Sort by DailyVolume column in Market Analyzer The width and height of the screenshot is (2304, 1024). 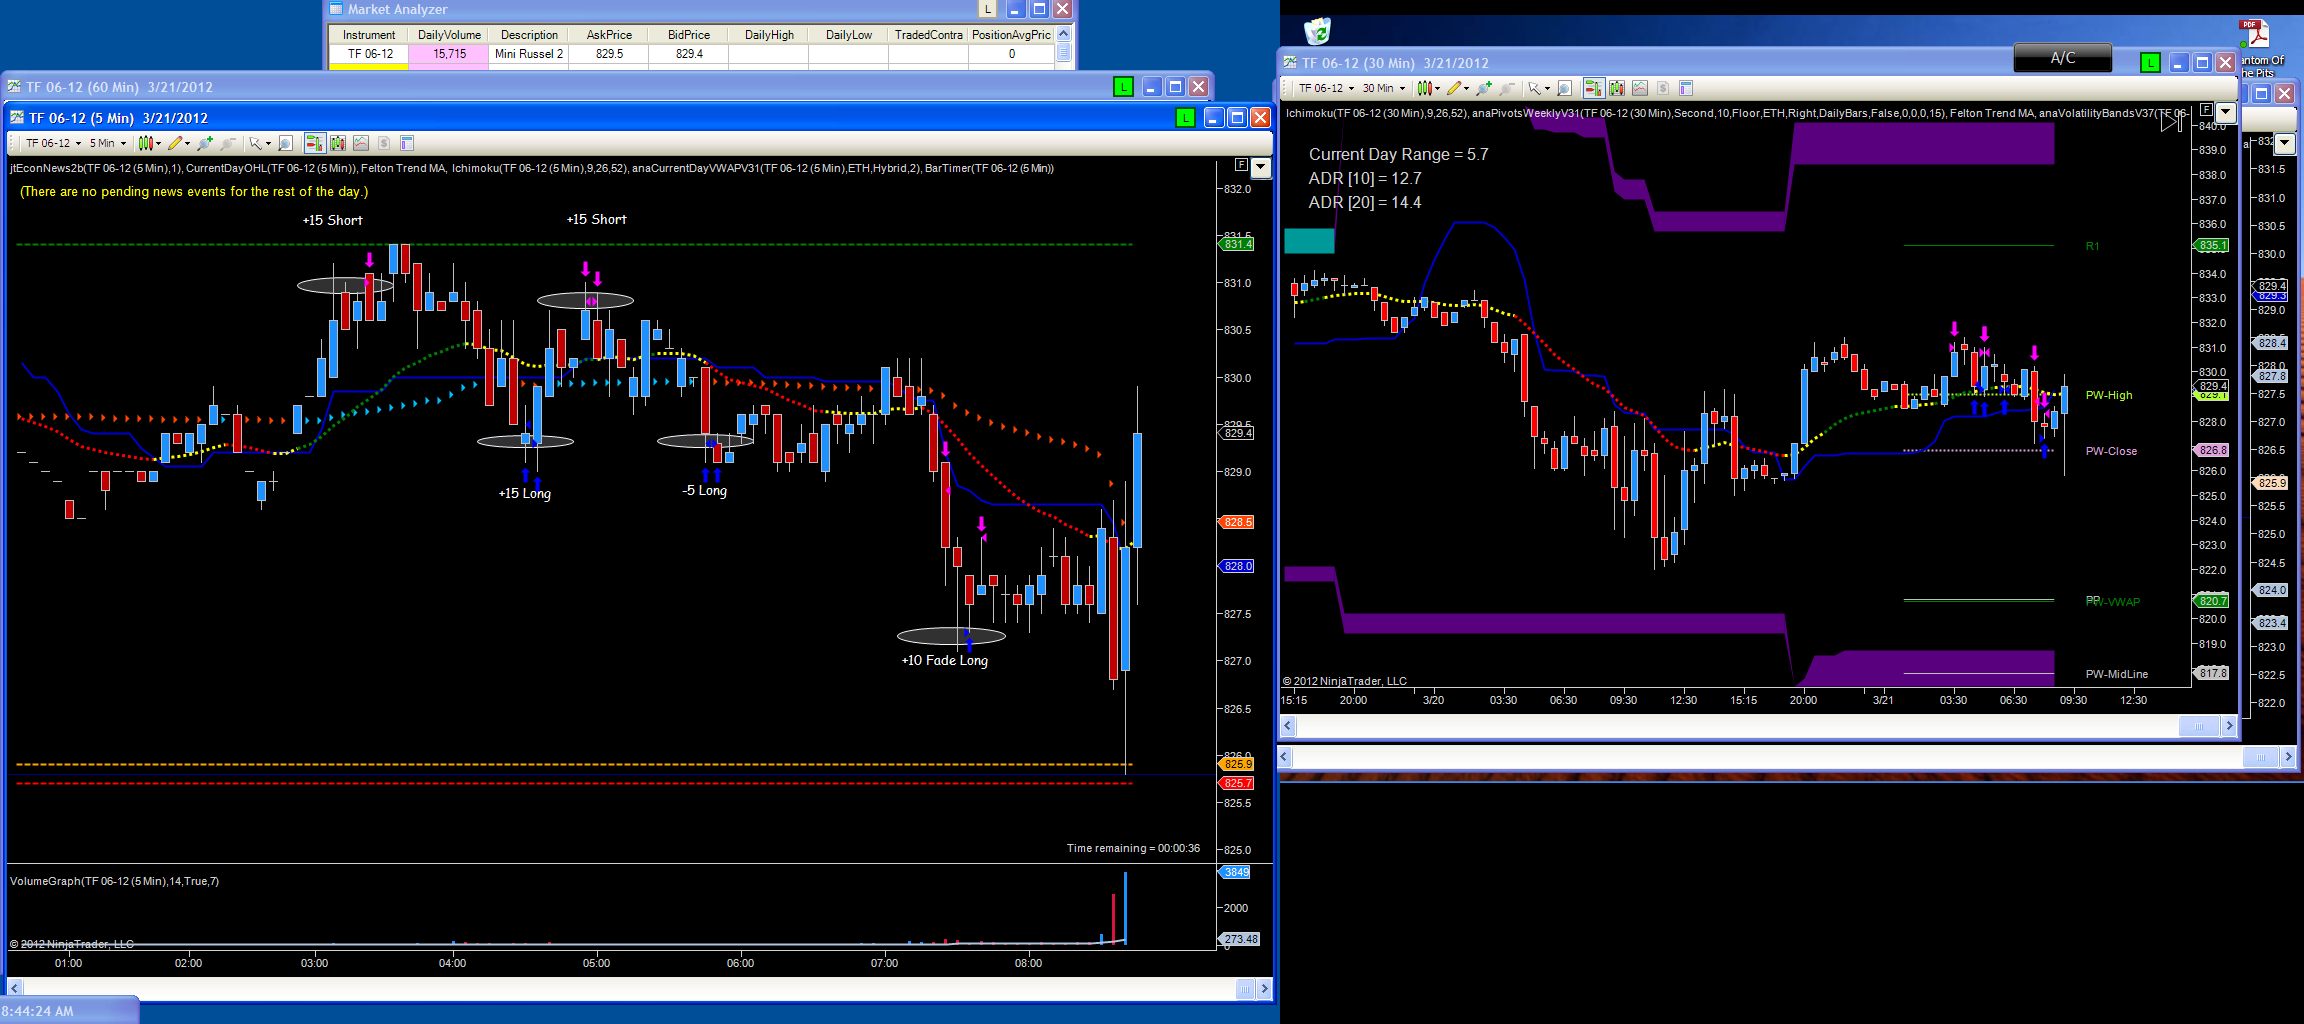click(449, 35)
